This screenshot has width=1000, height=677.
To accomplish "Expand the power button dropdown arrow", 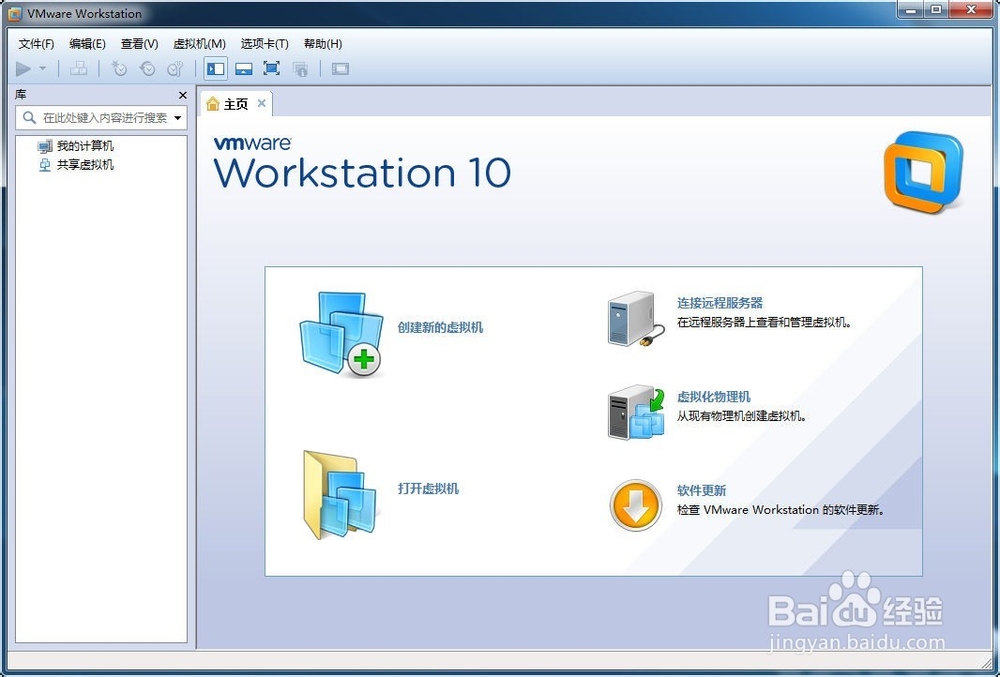I will coord(42,68).
